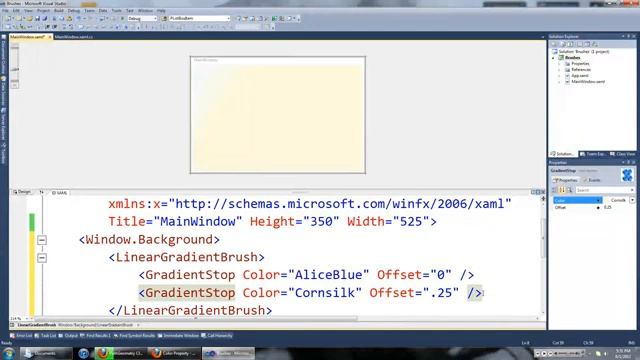This screenshot has width=640, height=360.
Task: Collapse the Window.Background element in code
Action: [42, 240]
